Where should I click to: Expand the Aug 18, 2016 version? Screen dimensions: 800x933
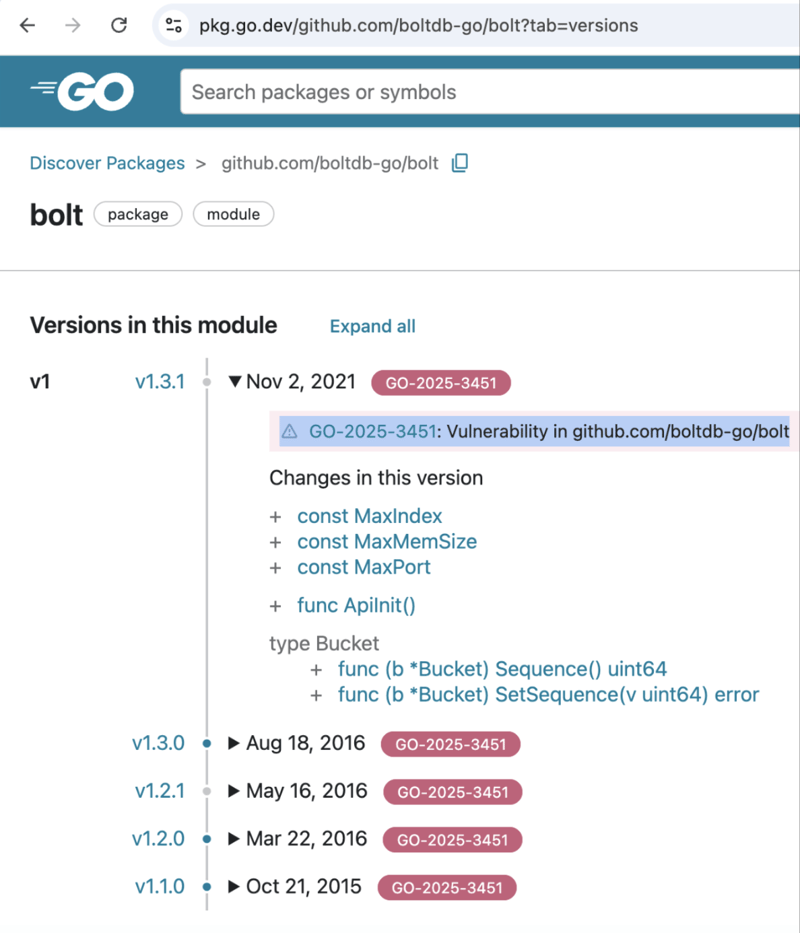pyautogui.click(x=234, y=743)
